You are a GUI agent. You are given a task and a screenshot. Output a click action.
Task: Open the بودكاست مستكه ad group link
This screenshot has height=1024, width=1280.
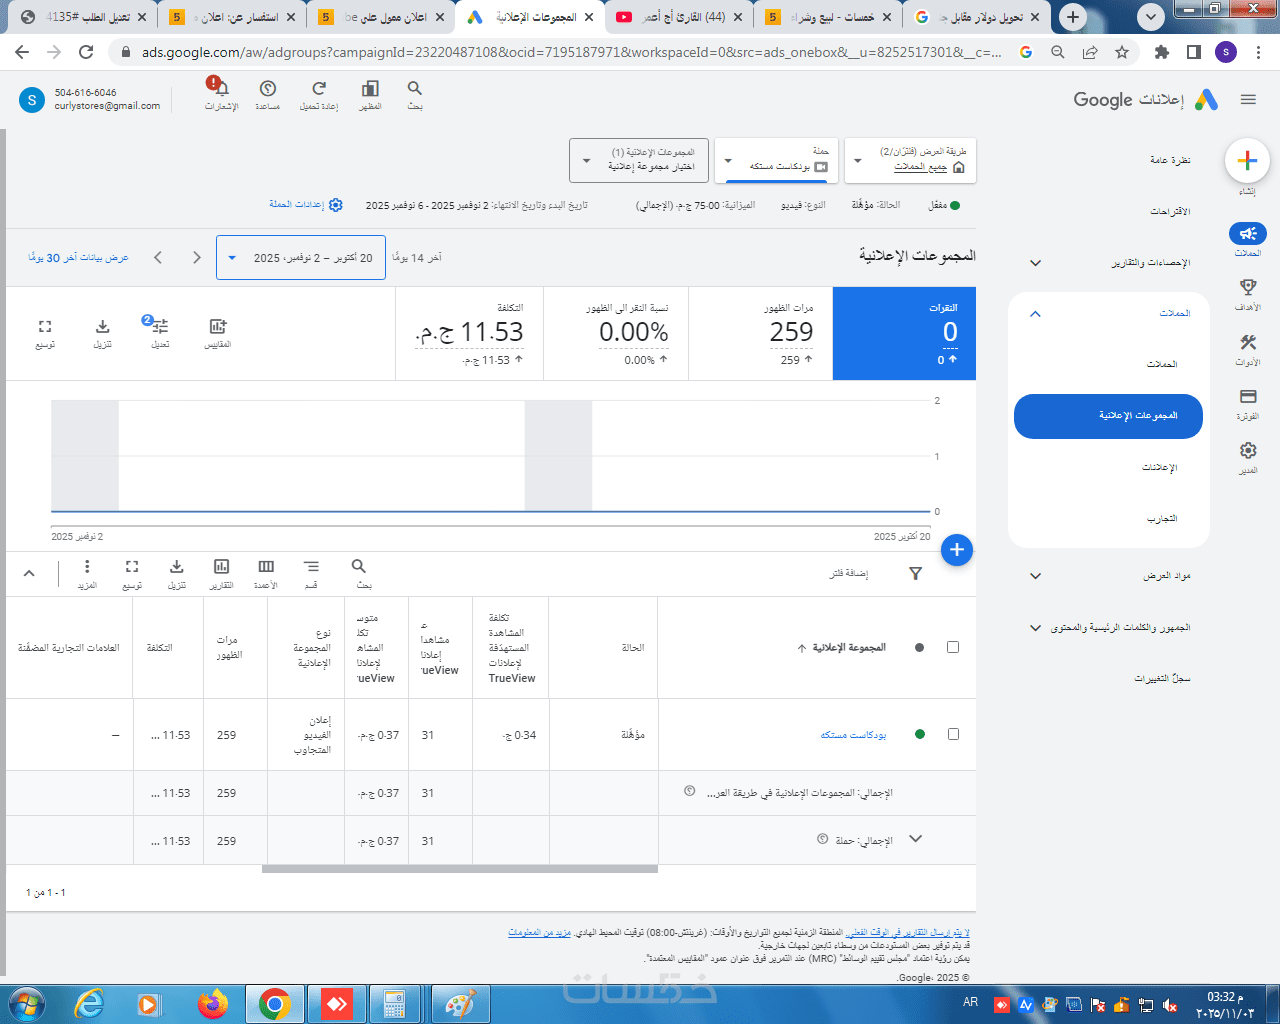point(854,735)
